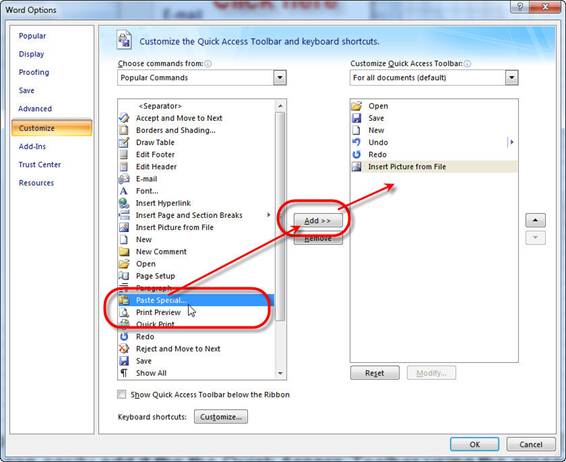Switch to the Proofing options category

coord(34,72)
